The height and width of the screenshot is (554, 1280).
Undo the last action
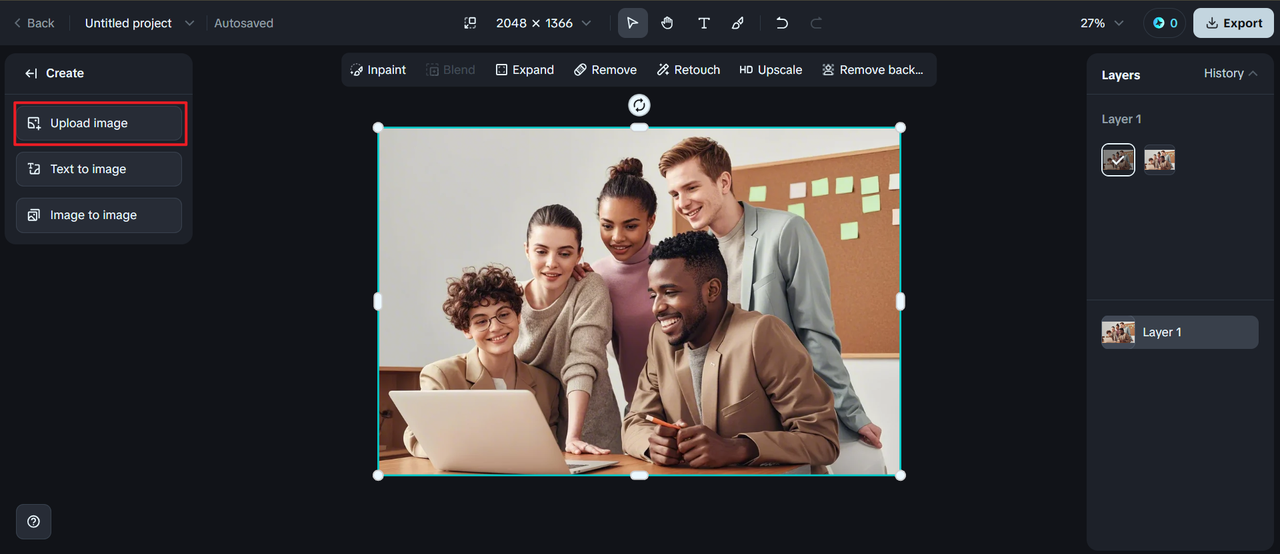coord(782,23)
